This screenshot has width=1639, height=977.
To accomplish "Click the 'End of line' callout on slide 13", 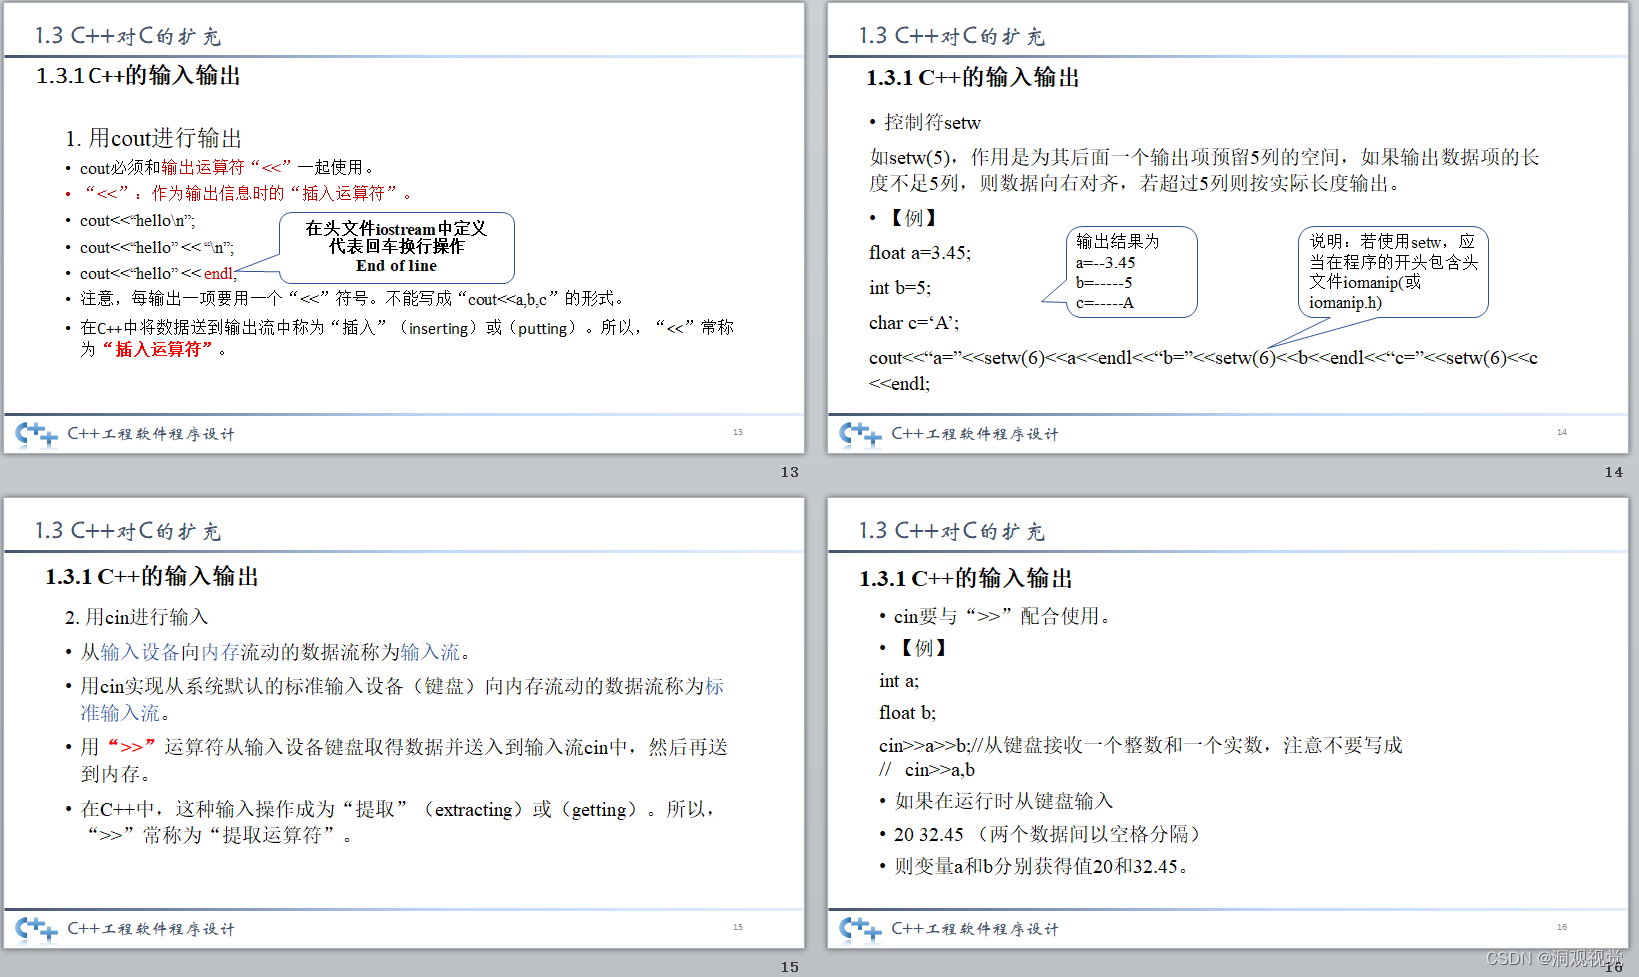I will pos(396,247).
